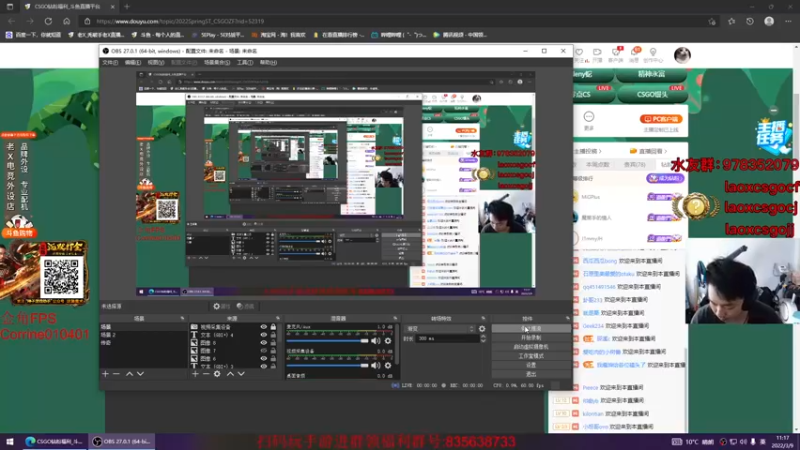Click the Properties gear button above docks

pyautogui.click(x=221, y=306)
